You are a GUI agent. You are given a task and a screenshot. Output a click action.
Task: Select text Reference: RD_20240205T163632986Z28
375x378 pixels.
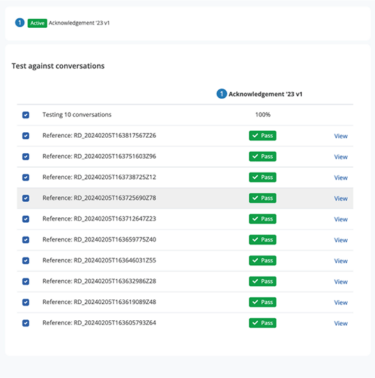click(x=99, y=281)
